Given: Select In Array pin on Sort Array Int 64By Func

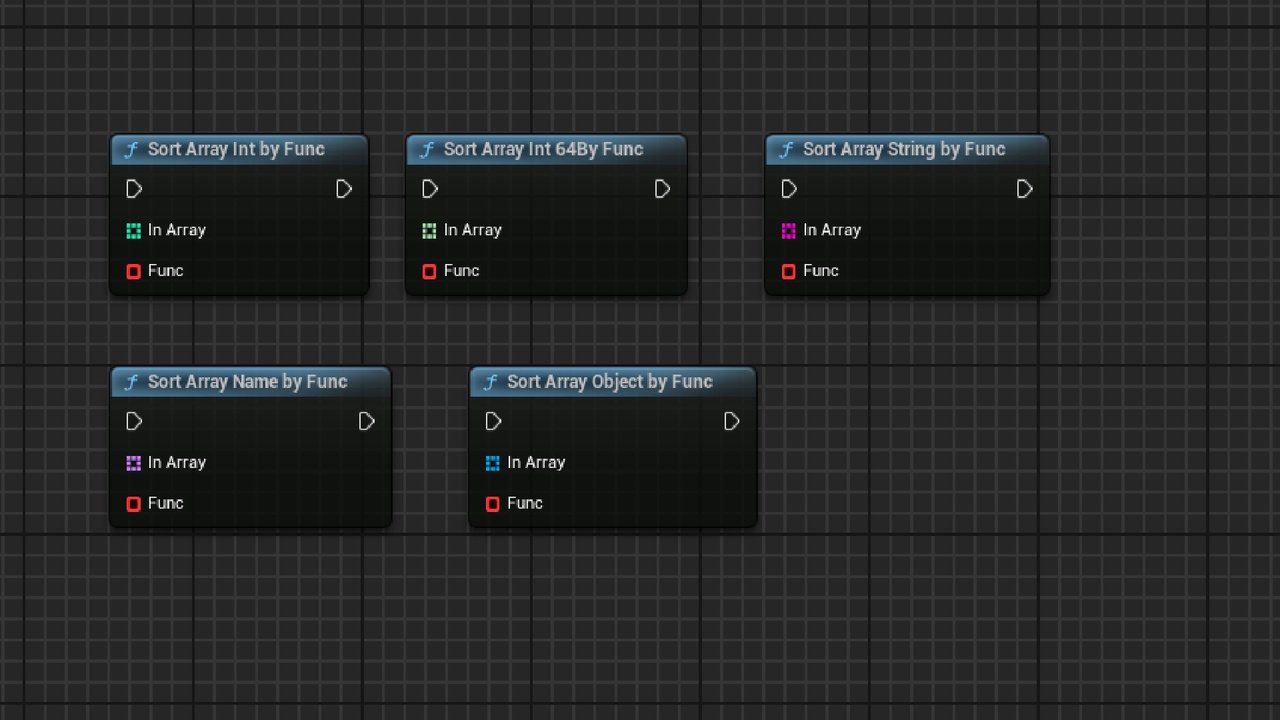Looking at the screenshot, I should click(x=430, y=231).
